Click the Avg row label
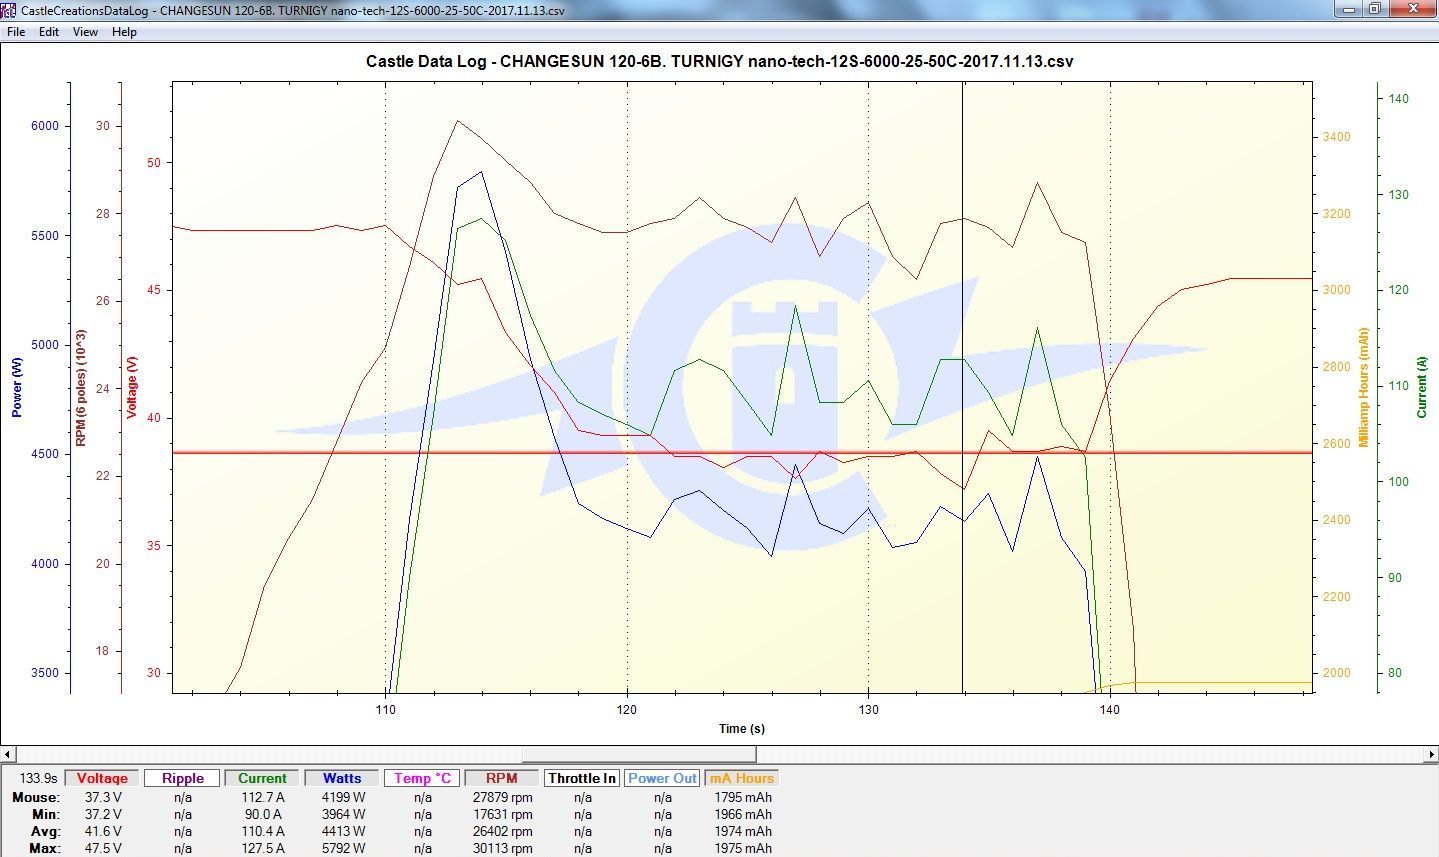 tap(45, 832)
